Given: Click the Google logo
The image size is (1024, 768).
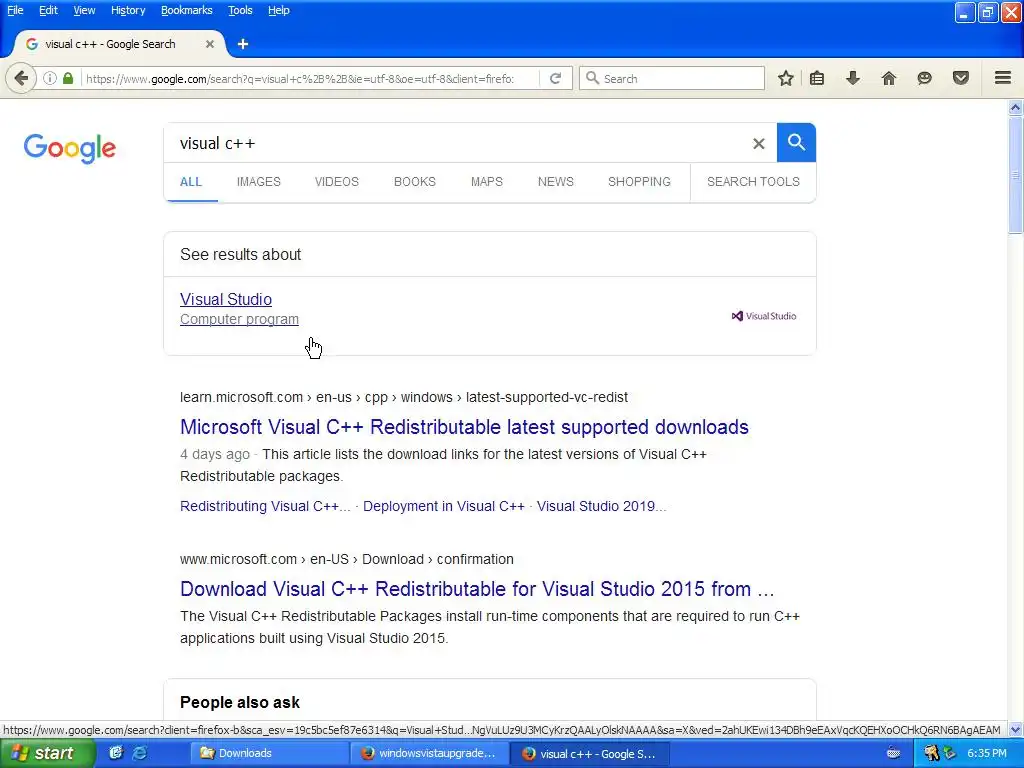Looking at the screenshot, I should coord(70,148).
